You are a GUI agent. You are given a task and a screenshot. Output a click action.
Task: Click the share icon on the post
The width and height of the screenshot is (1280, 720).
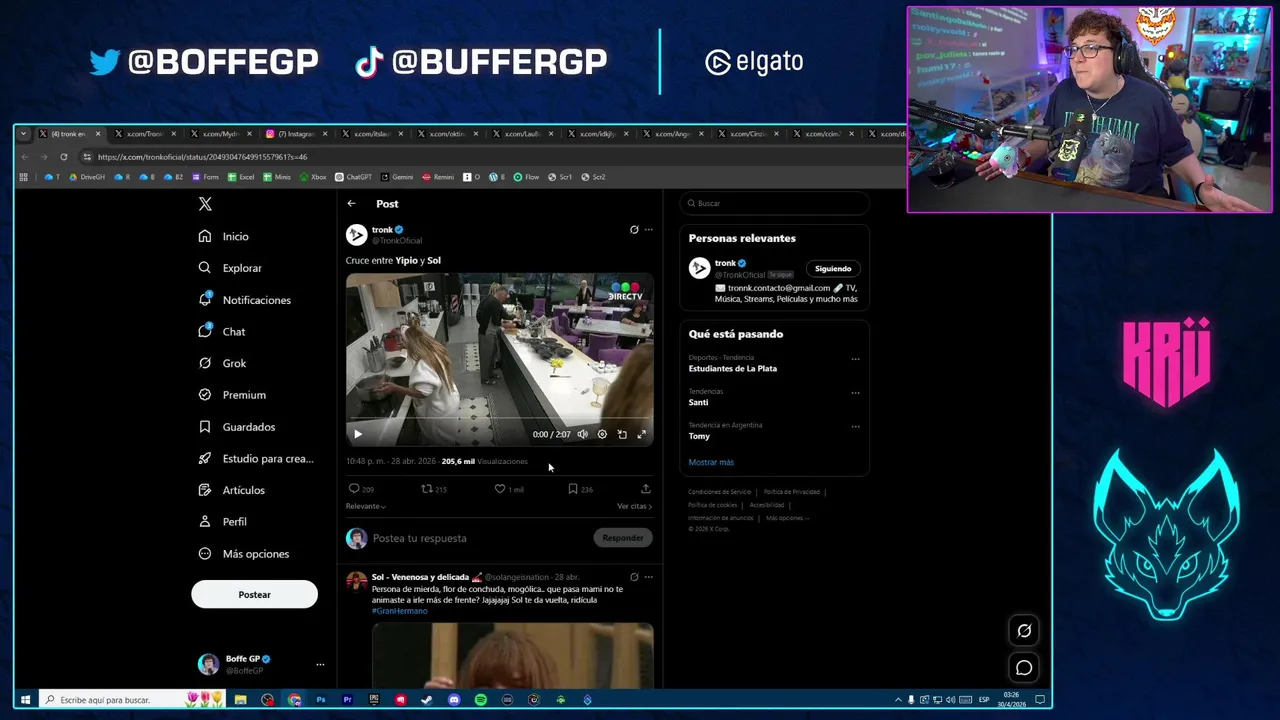(x=646, y=489)
